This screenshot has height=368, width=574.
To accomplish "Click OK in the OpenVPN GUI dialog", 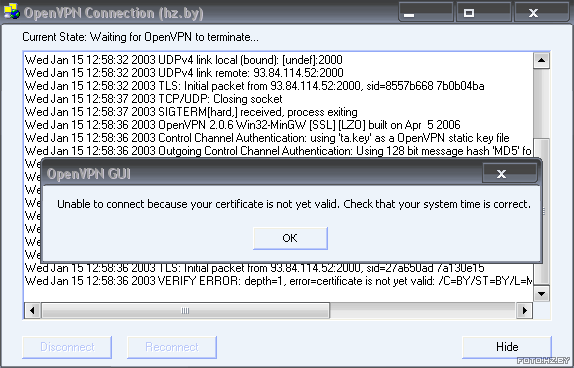I will coord(290,238).
